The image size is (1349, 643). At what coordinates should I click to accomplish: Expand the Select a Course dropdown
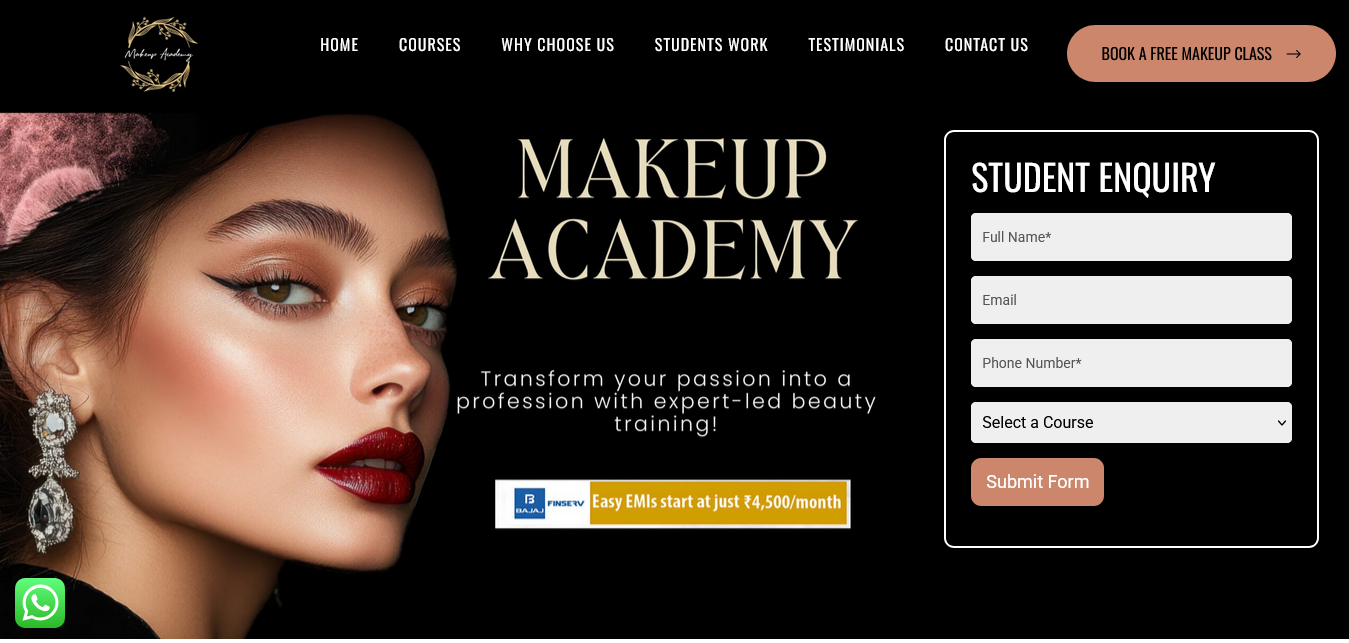click(x=1131, y=422)
